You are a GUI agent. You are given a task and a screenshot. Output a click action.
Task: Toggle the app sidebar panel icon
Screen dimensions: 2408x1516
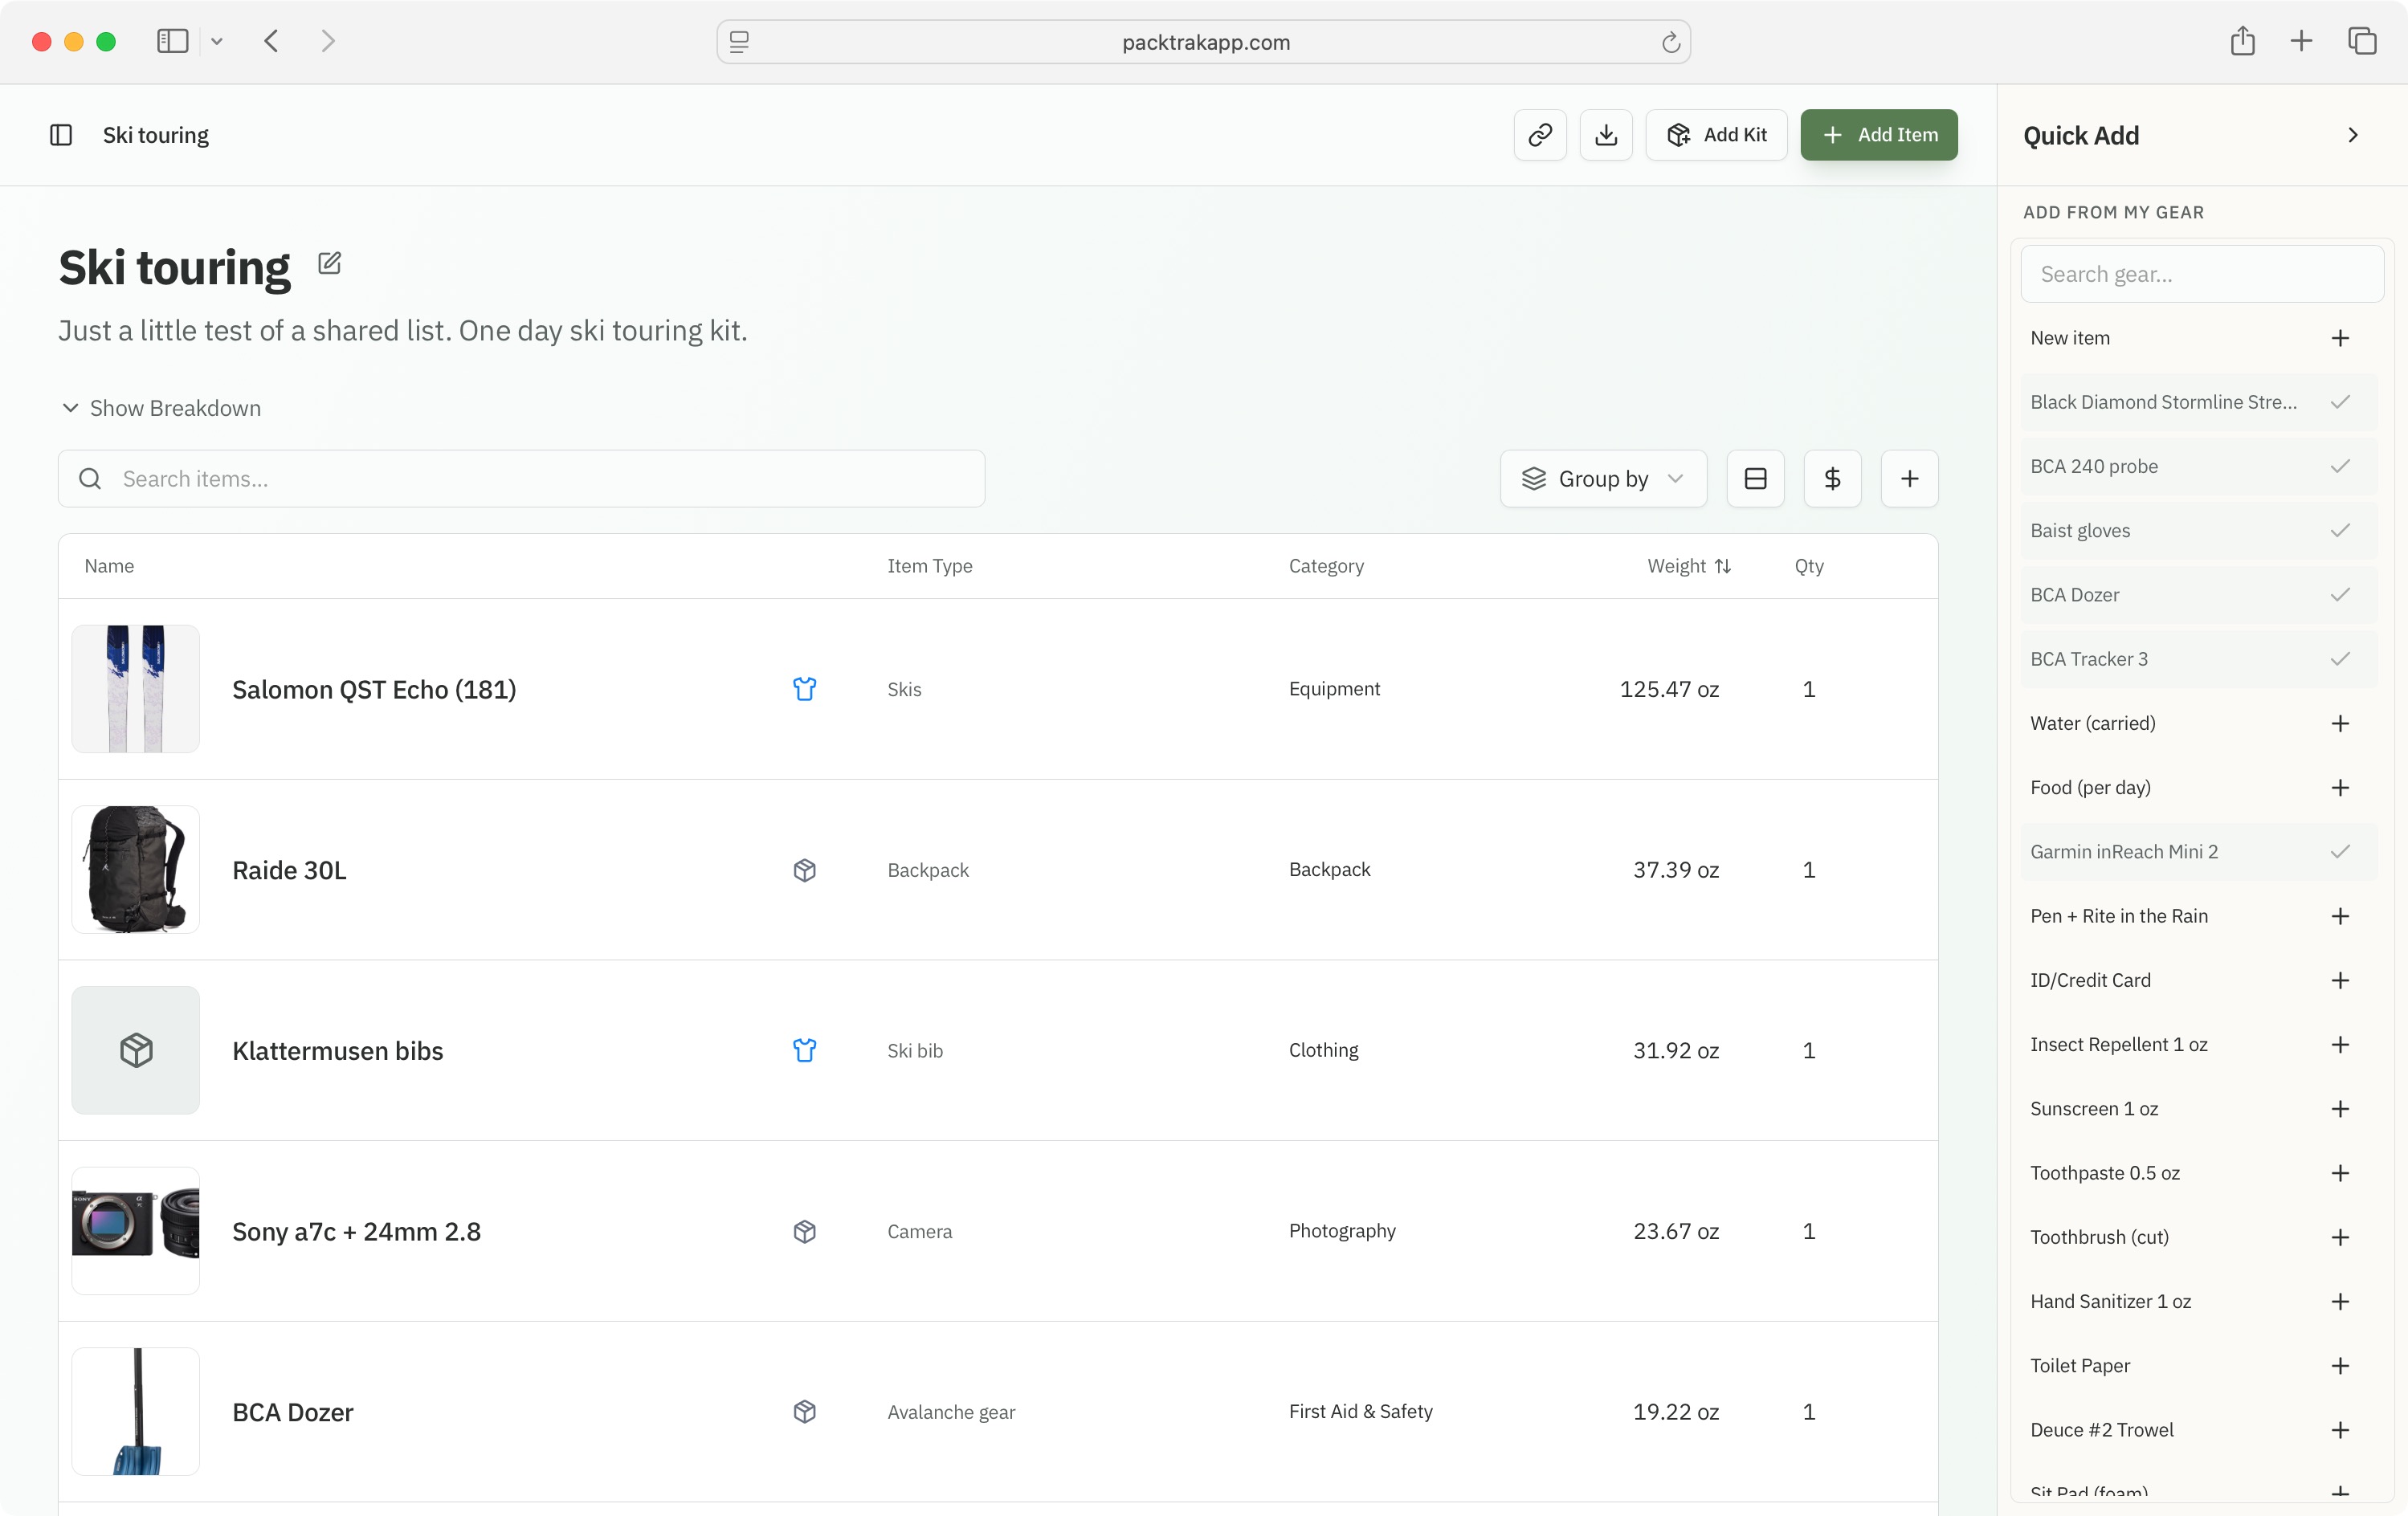(61, 135)
